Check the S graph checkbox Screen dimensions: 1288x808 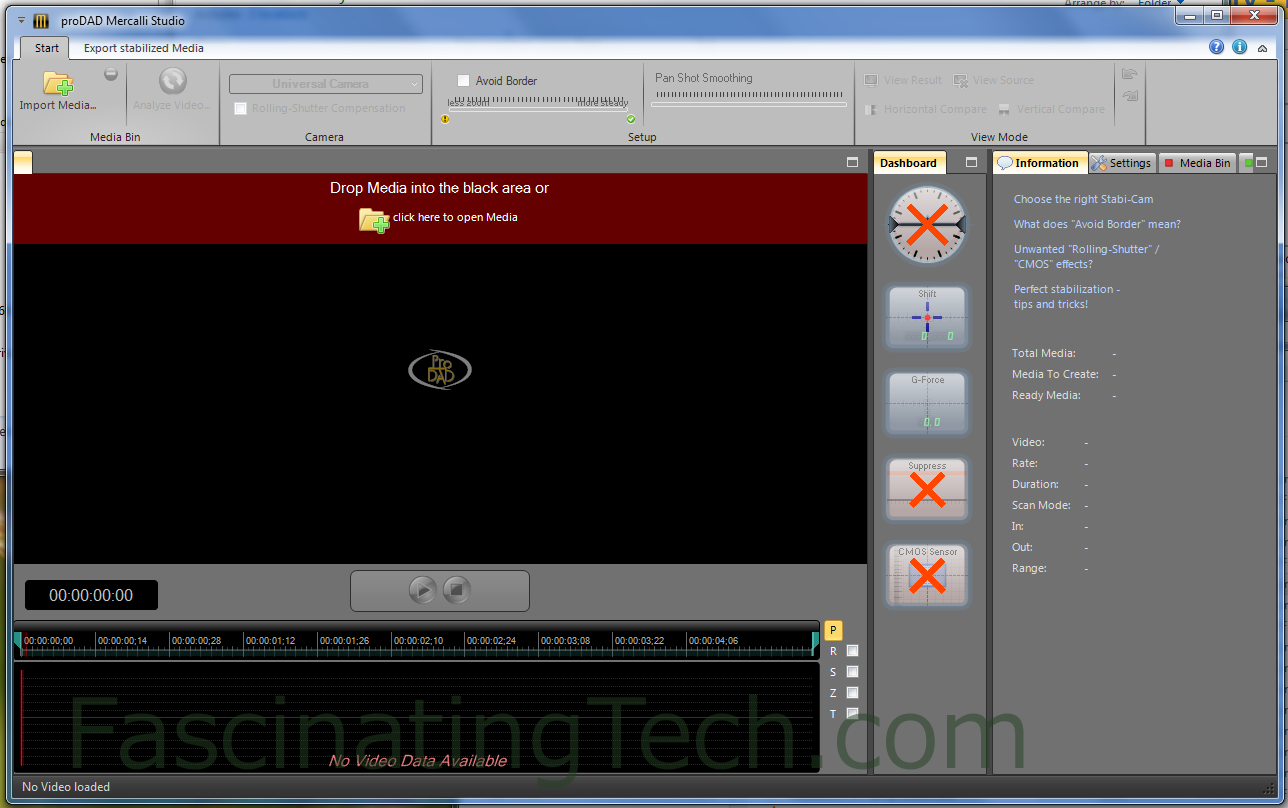pos(853,672)
